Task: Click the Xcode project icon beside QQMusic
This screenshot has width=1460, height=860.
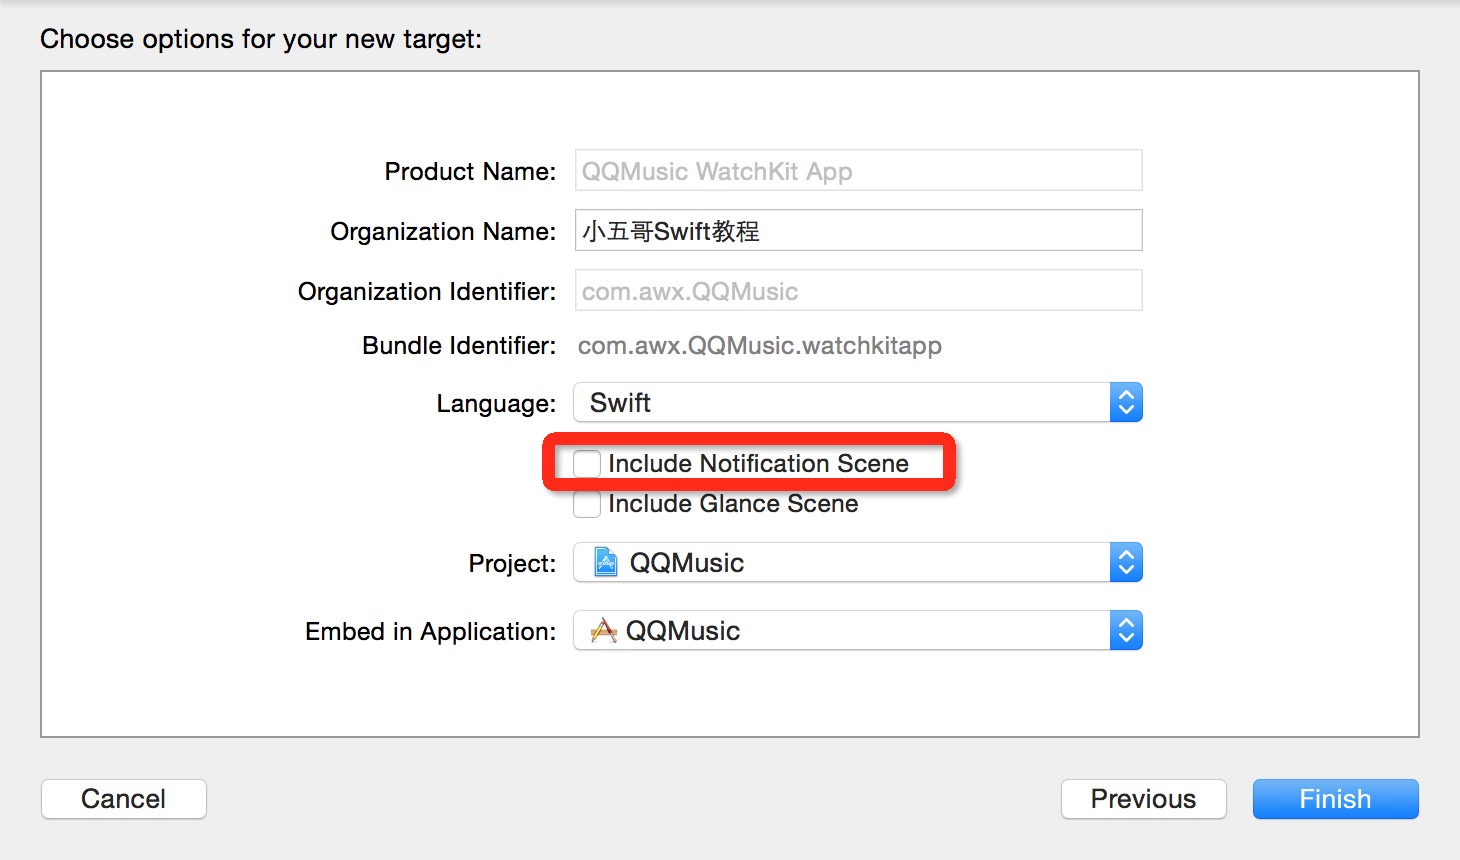Action: [x=605, y=562]
